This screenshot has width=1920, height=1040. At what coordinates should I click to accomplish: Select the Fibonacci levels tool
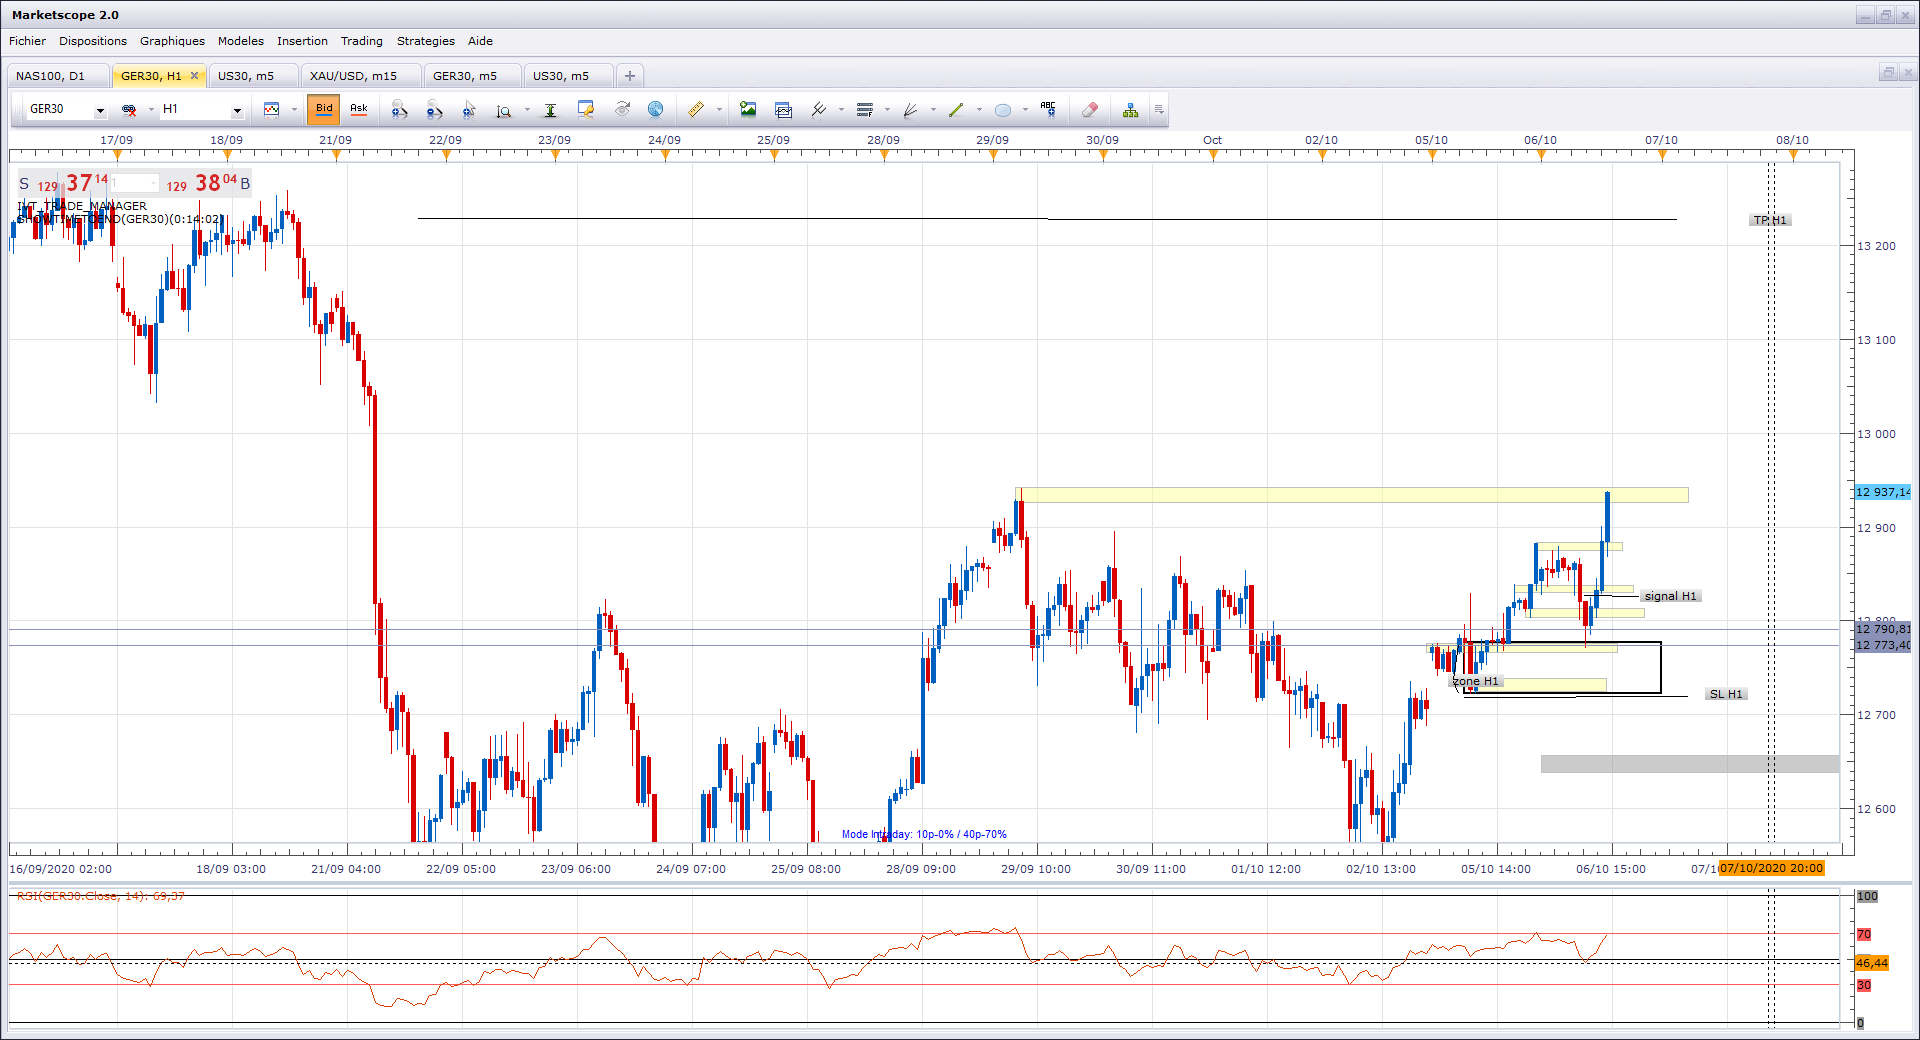click(865, 109)
